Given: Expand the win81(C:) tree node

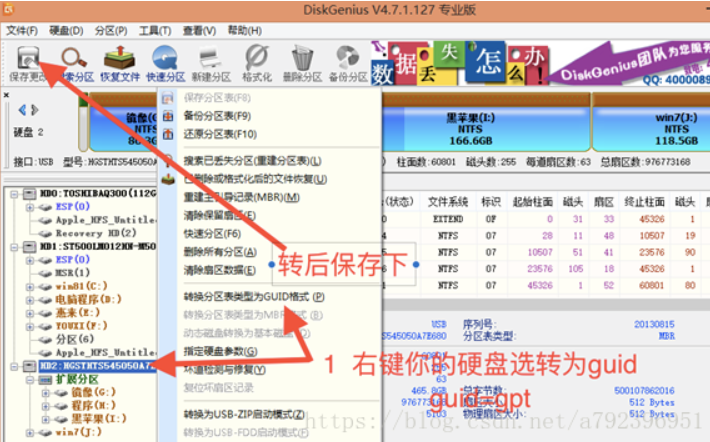Looking at the screenshot, I should coord(30,287).
